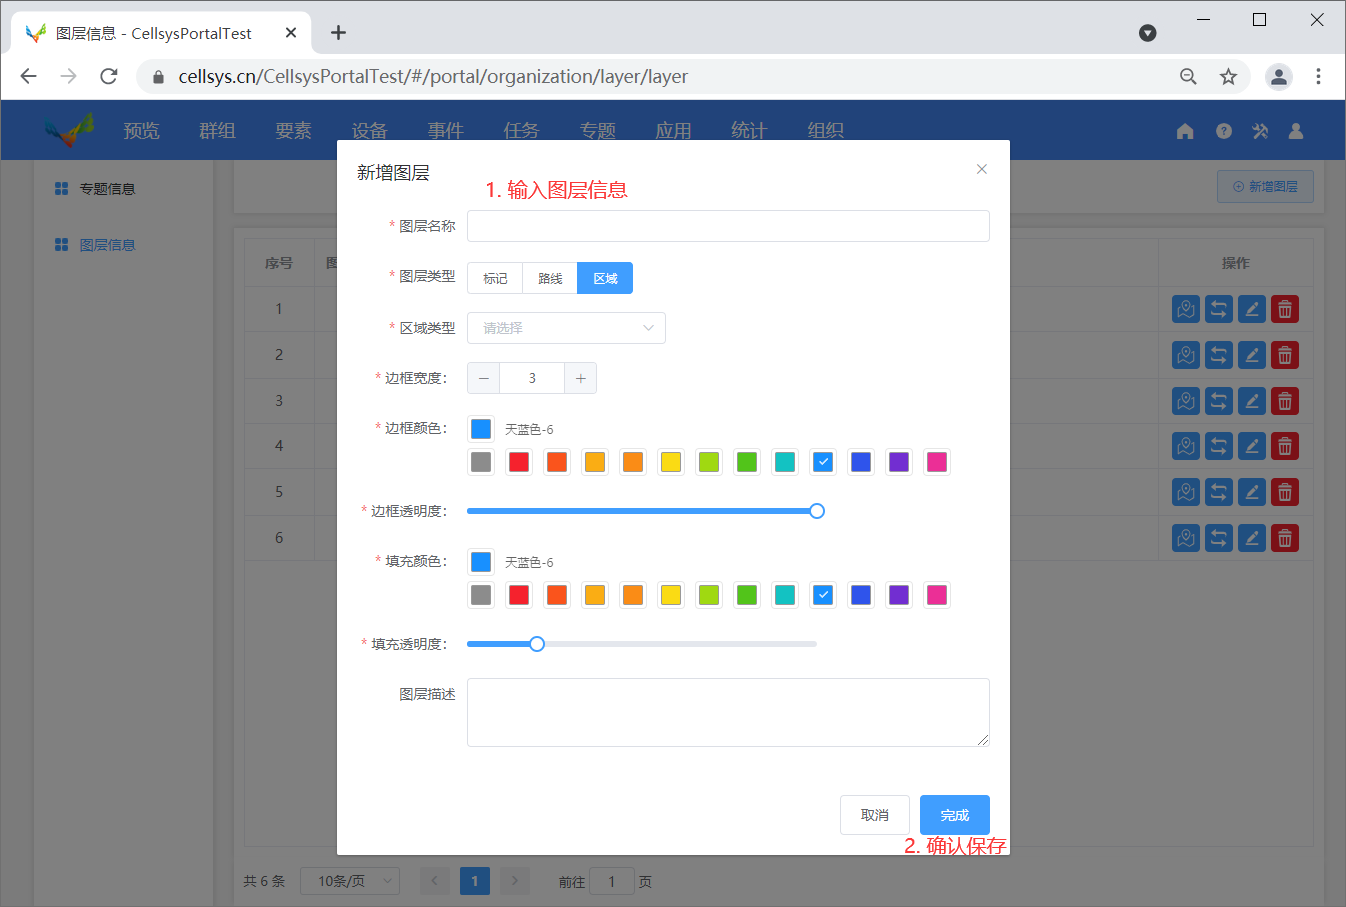Open the 预览 top menu

[141, 131]
